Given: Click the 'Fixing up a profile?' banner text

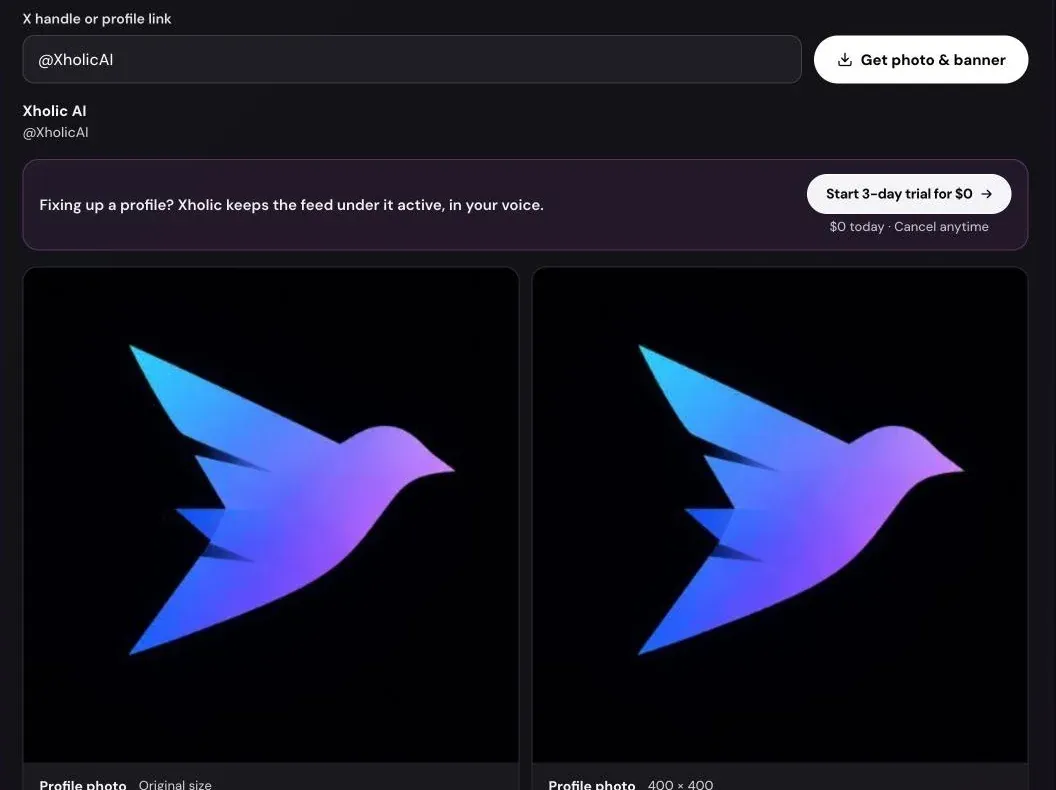Looking at the screenshot, I should click(291, 205).
